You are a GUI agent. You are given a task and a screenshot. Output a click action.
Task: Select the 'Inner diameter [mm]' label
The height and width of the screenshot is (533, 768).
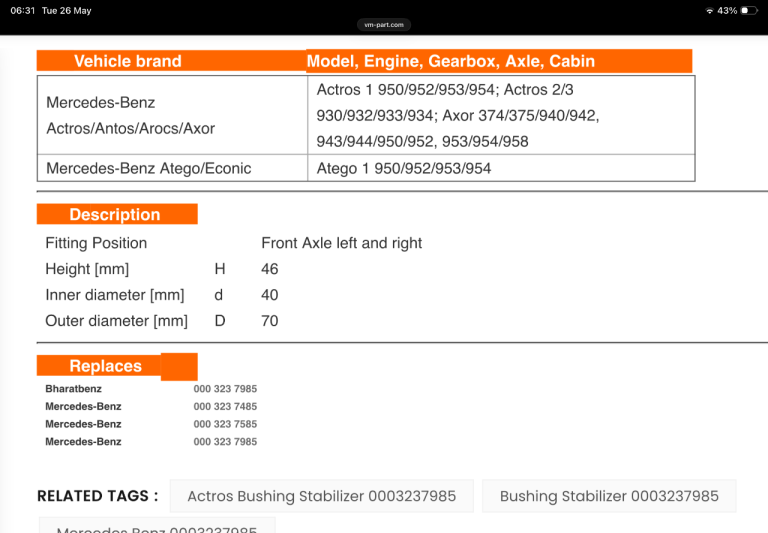tap(115, 295)
